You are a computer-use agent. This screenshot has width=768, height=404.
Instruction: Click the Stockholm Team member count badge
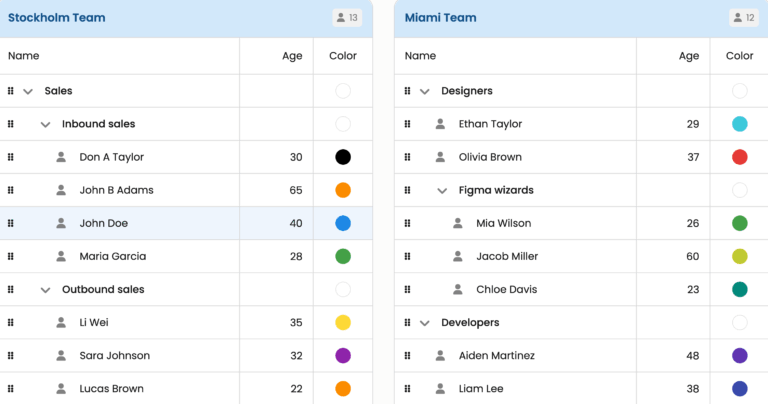(x=347, y=18)
